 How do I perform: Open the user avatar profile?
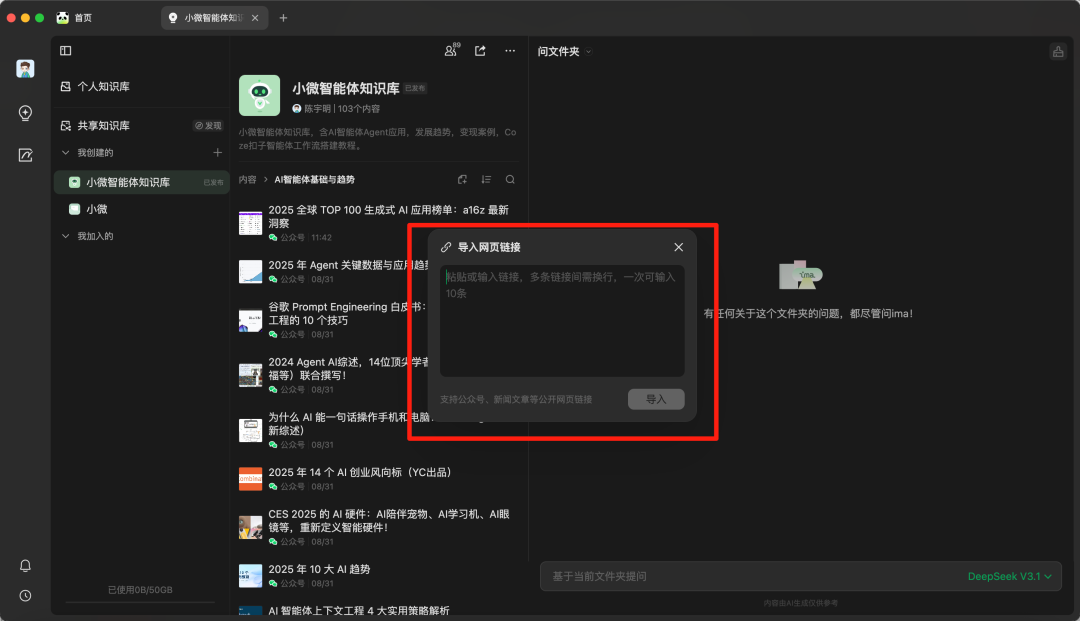click(x=25, y=68)
